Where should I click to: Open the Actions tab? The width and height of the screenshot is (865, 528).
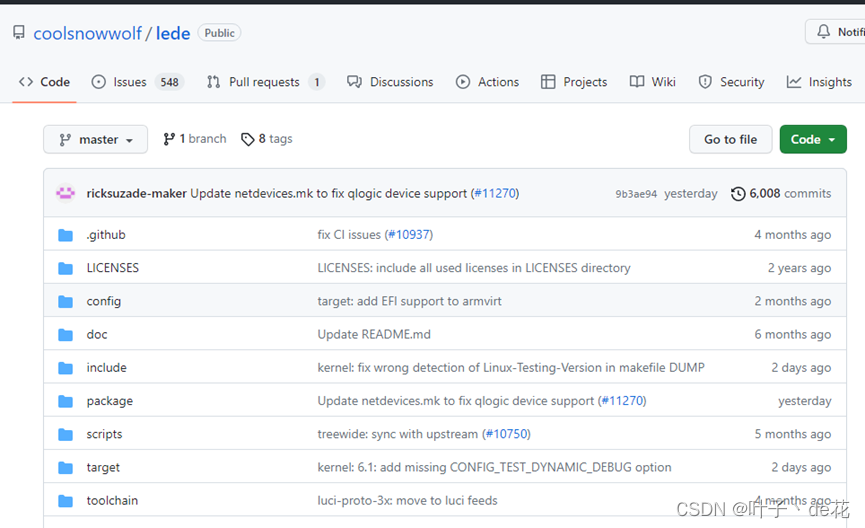click(x=487, y=82)
